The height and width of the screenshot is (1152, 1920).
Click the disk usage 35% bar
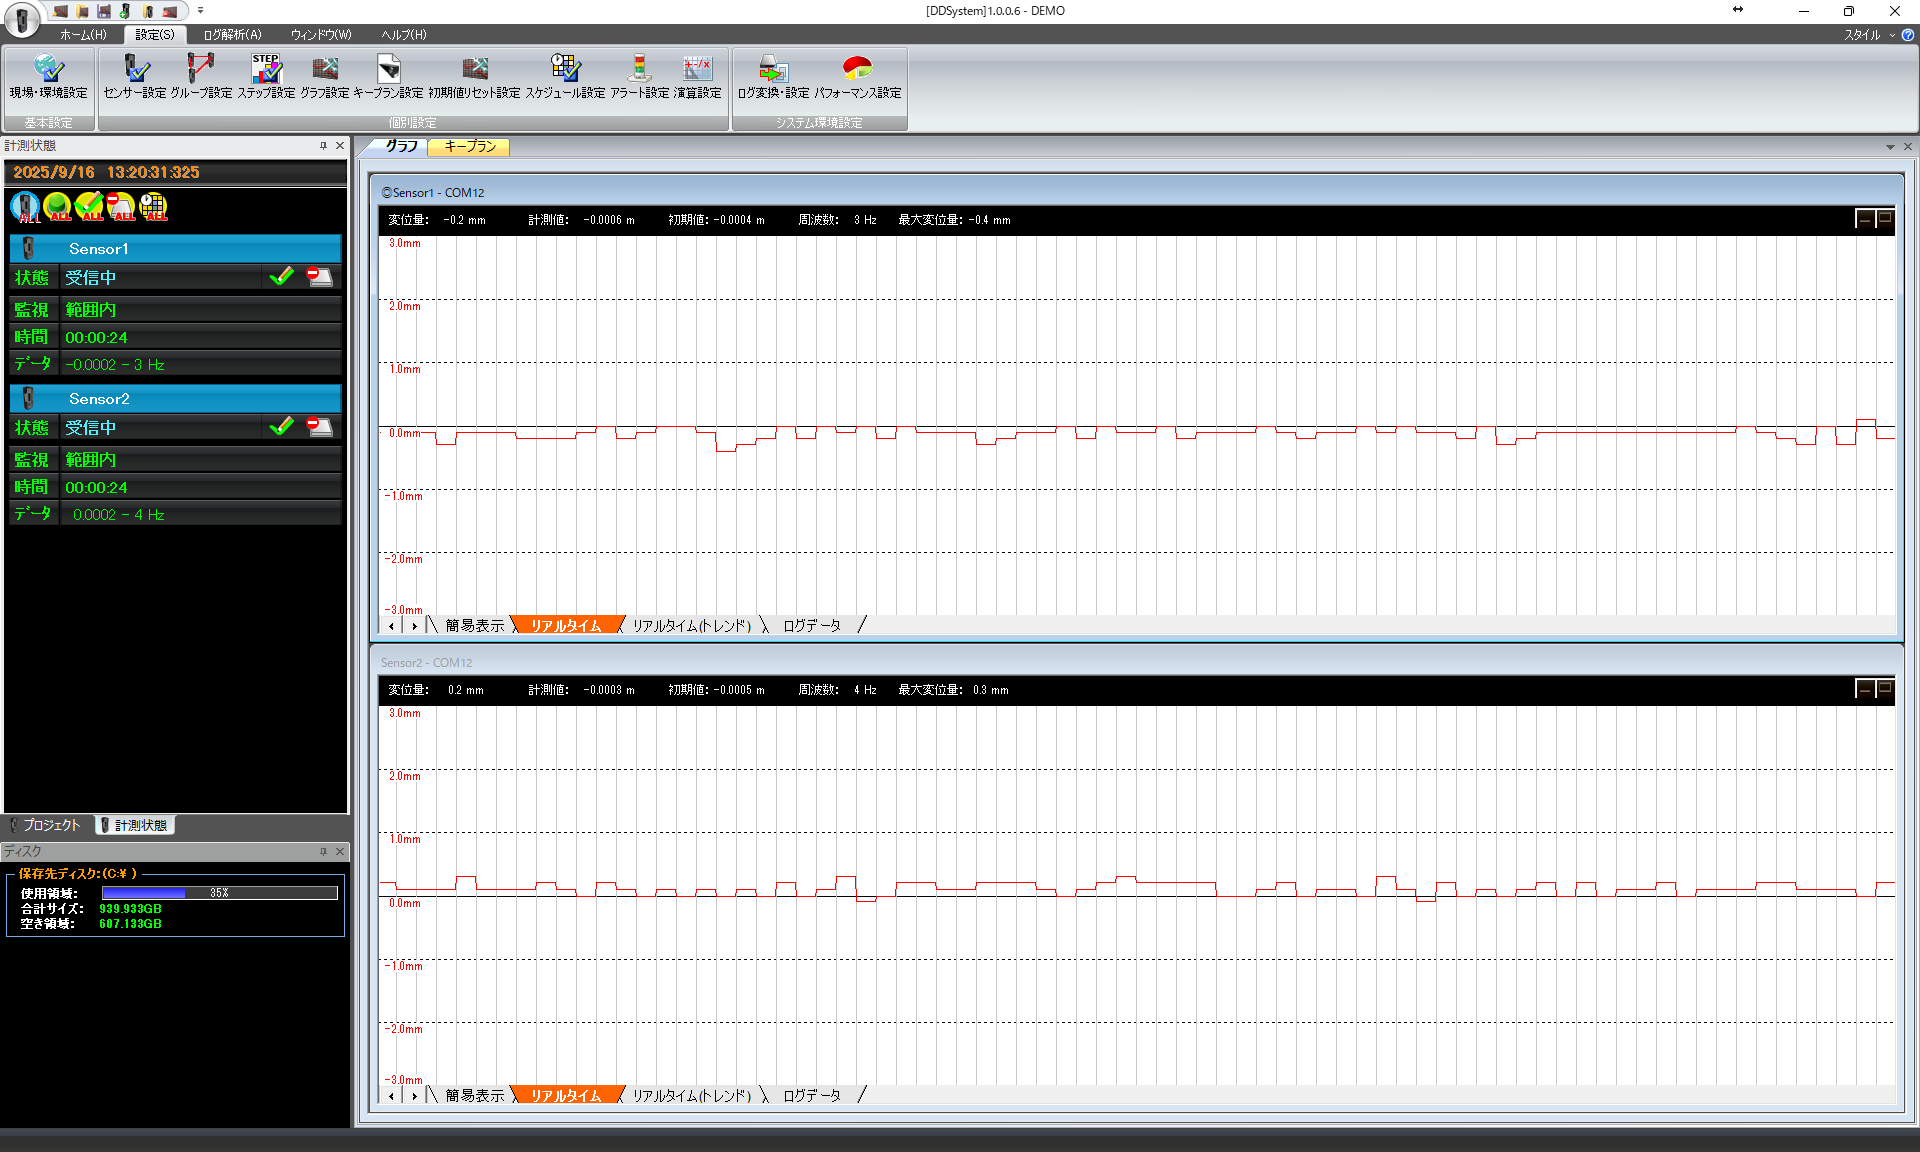[x=219, y=893]
